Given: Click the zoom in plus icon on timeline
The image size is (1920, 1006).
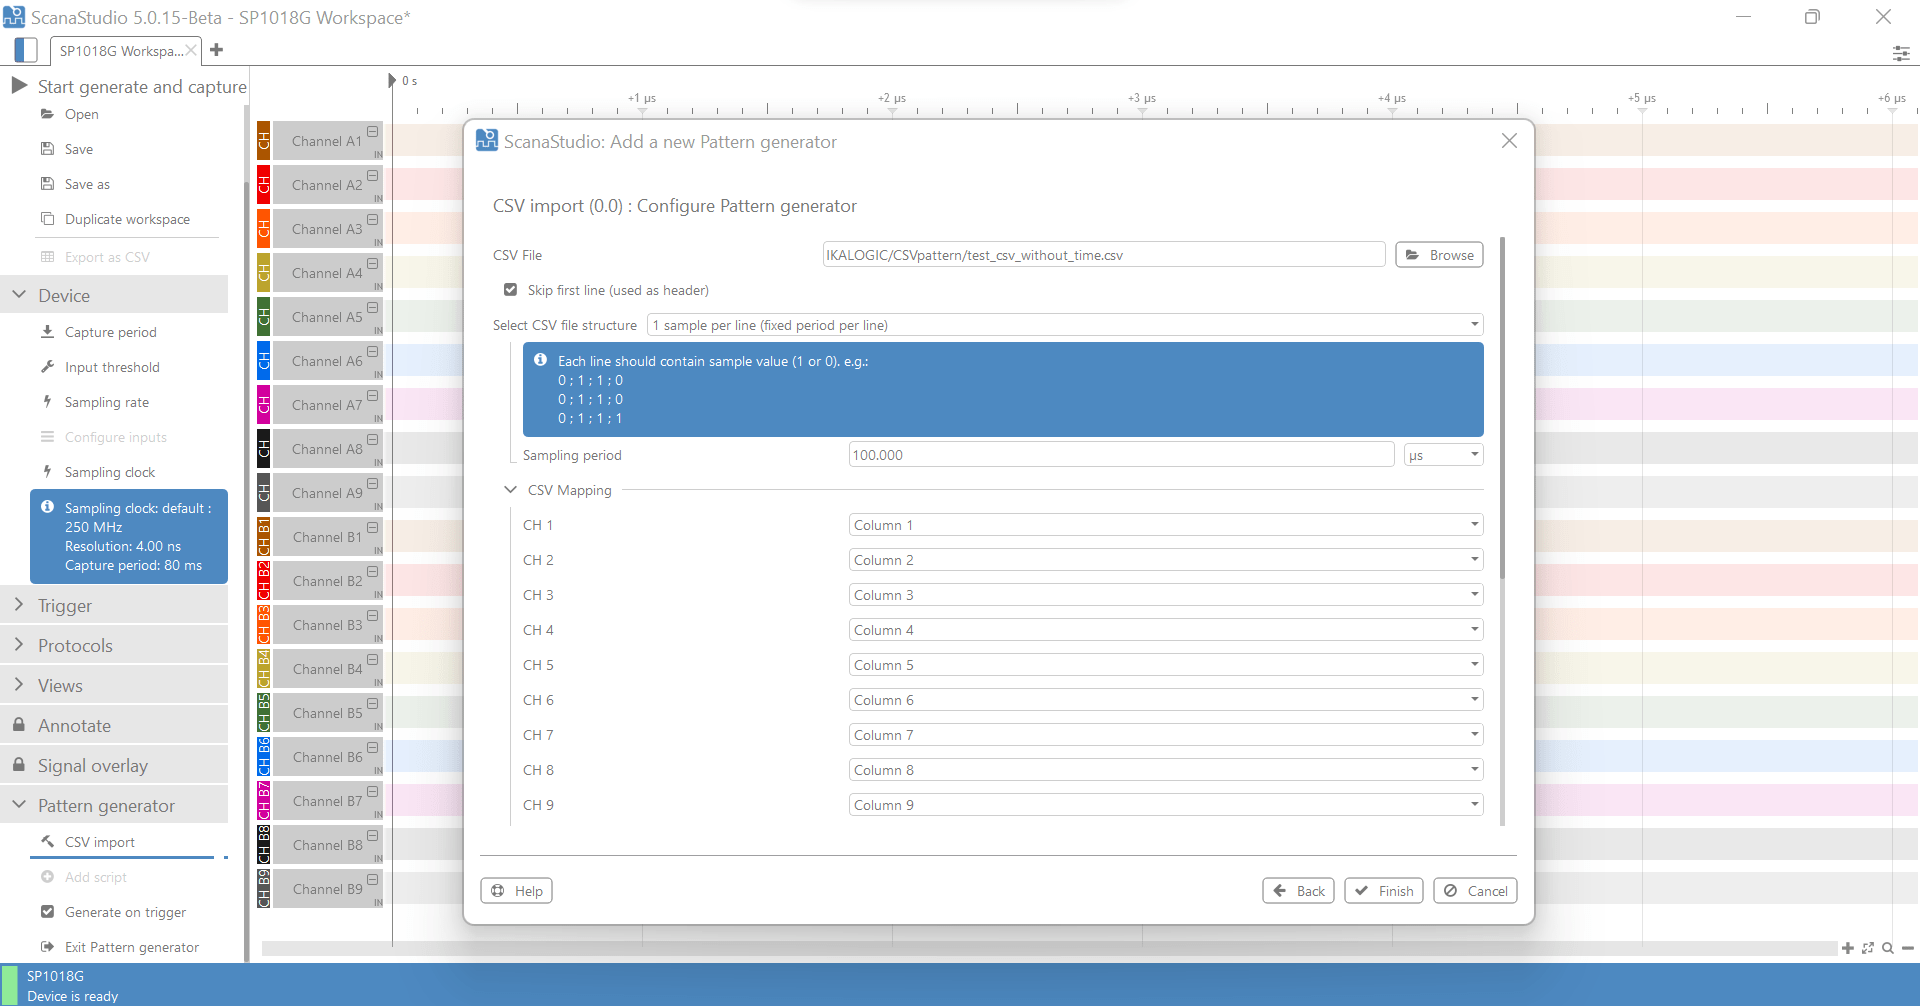Looking at the screenshot, I should [x=1847, y=948].
